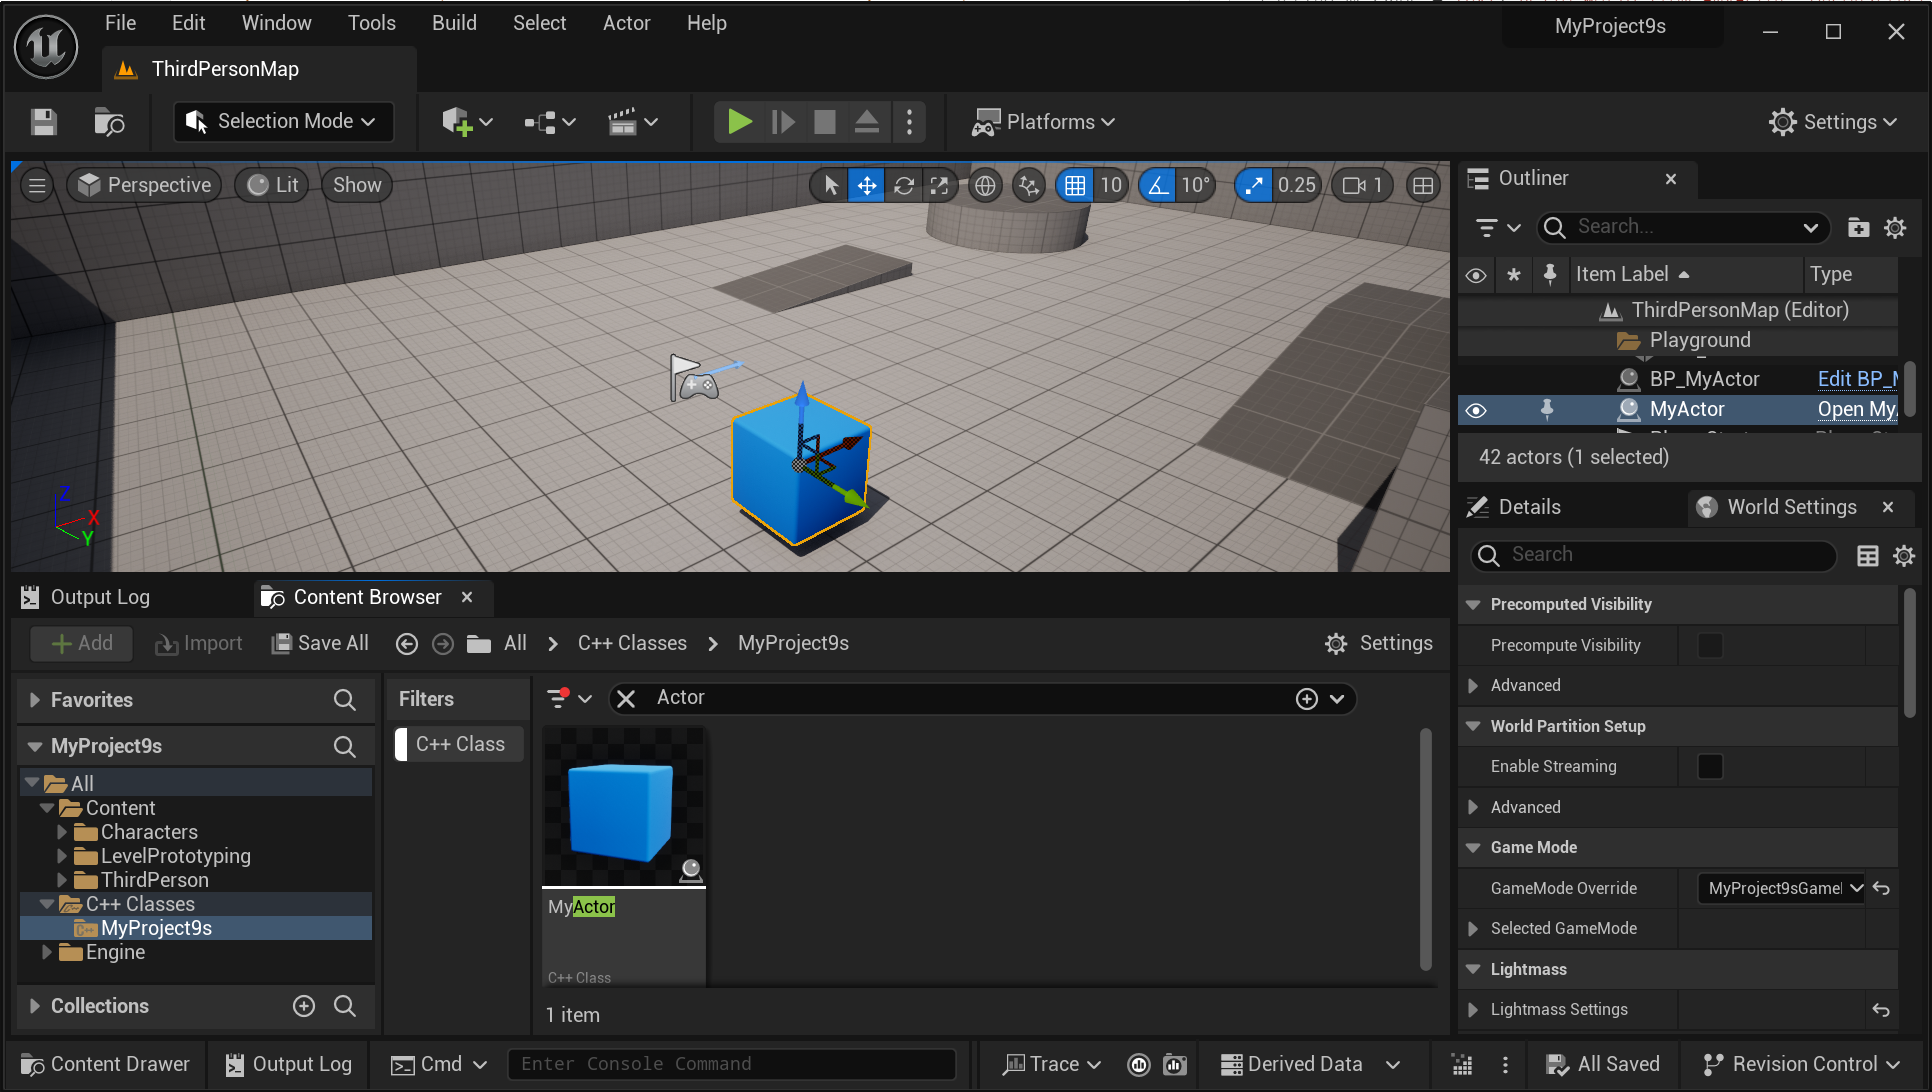Screen dimensions: 1932x1092
Task: Open the Cinematics clapperboard dropdown
Action: (632, 122)
